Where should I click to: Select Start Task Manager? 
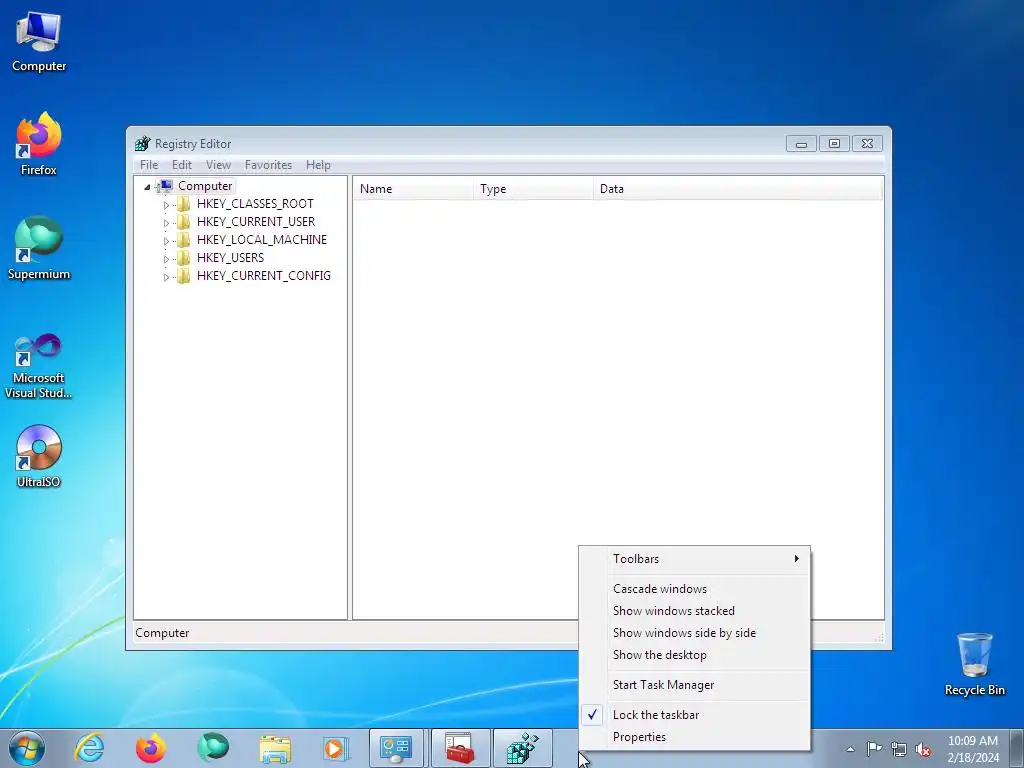point(694,684)
